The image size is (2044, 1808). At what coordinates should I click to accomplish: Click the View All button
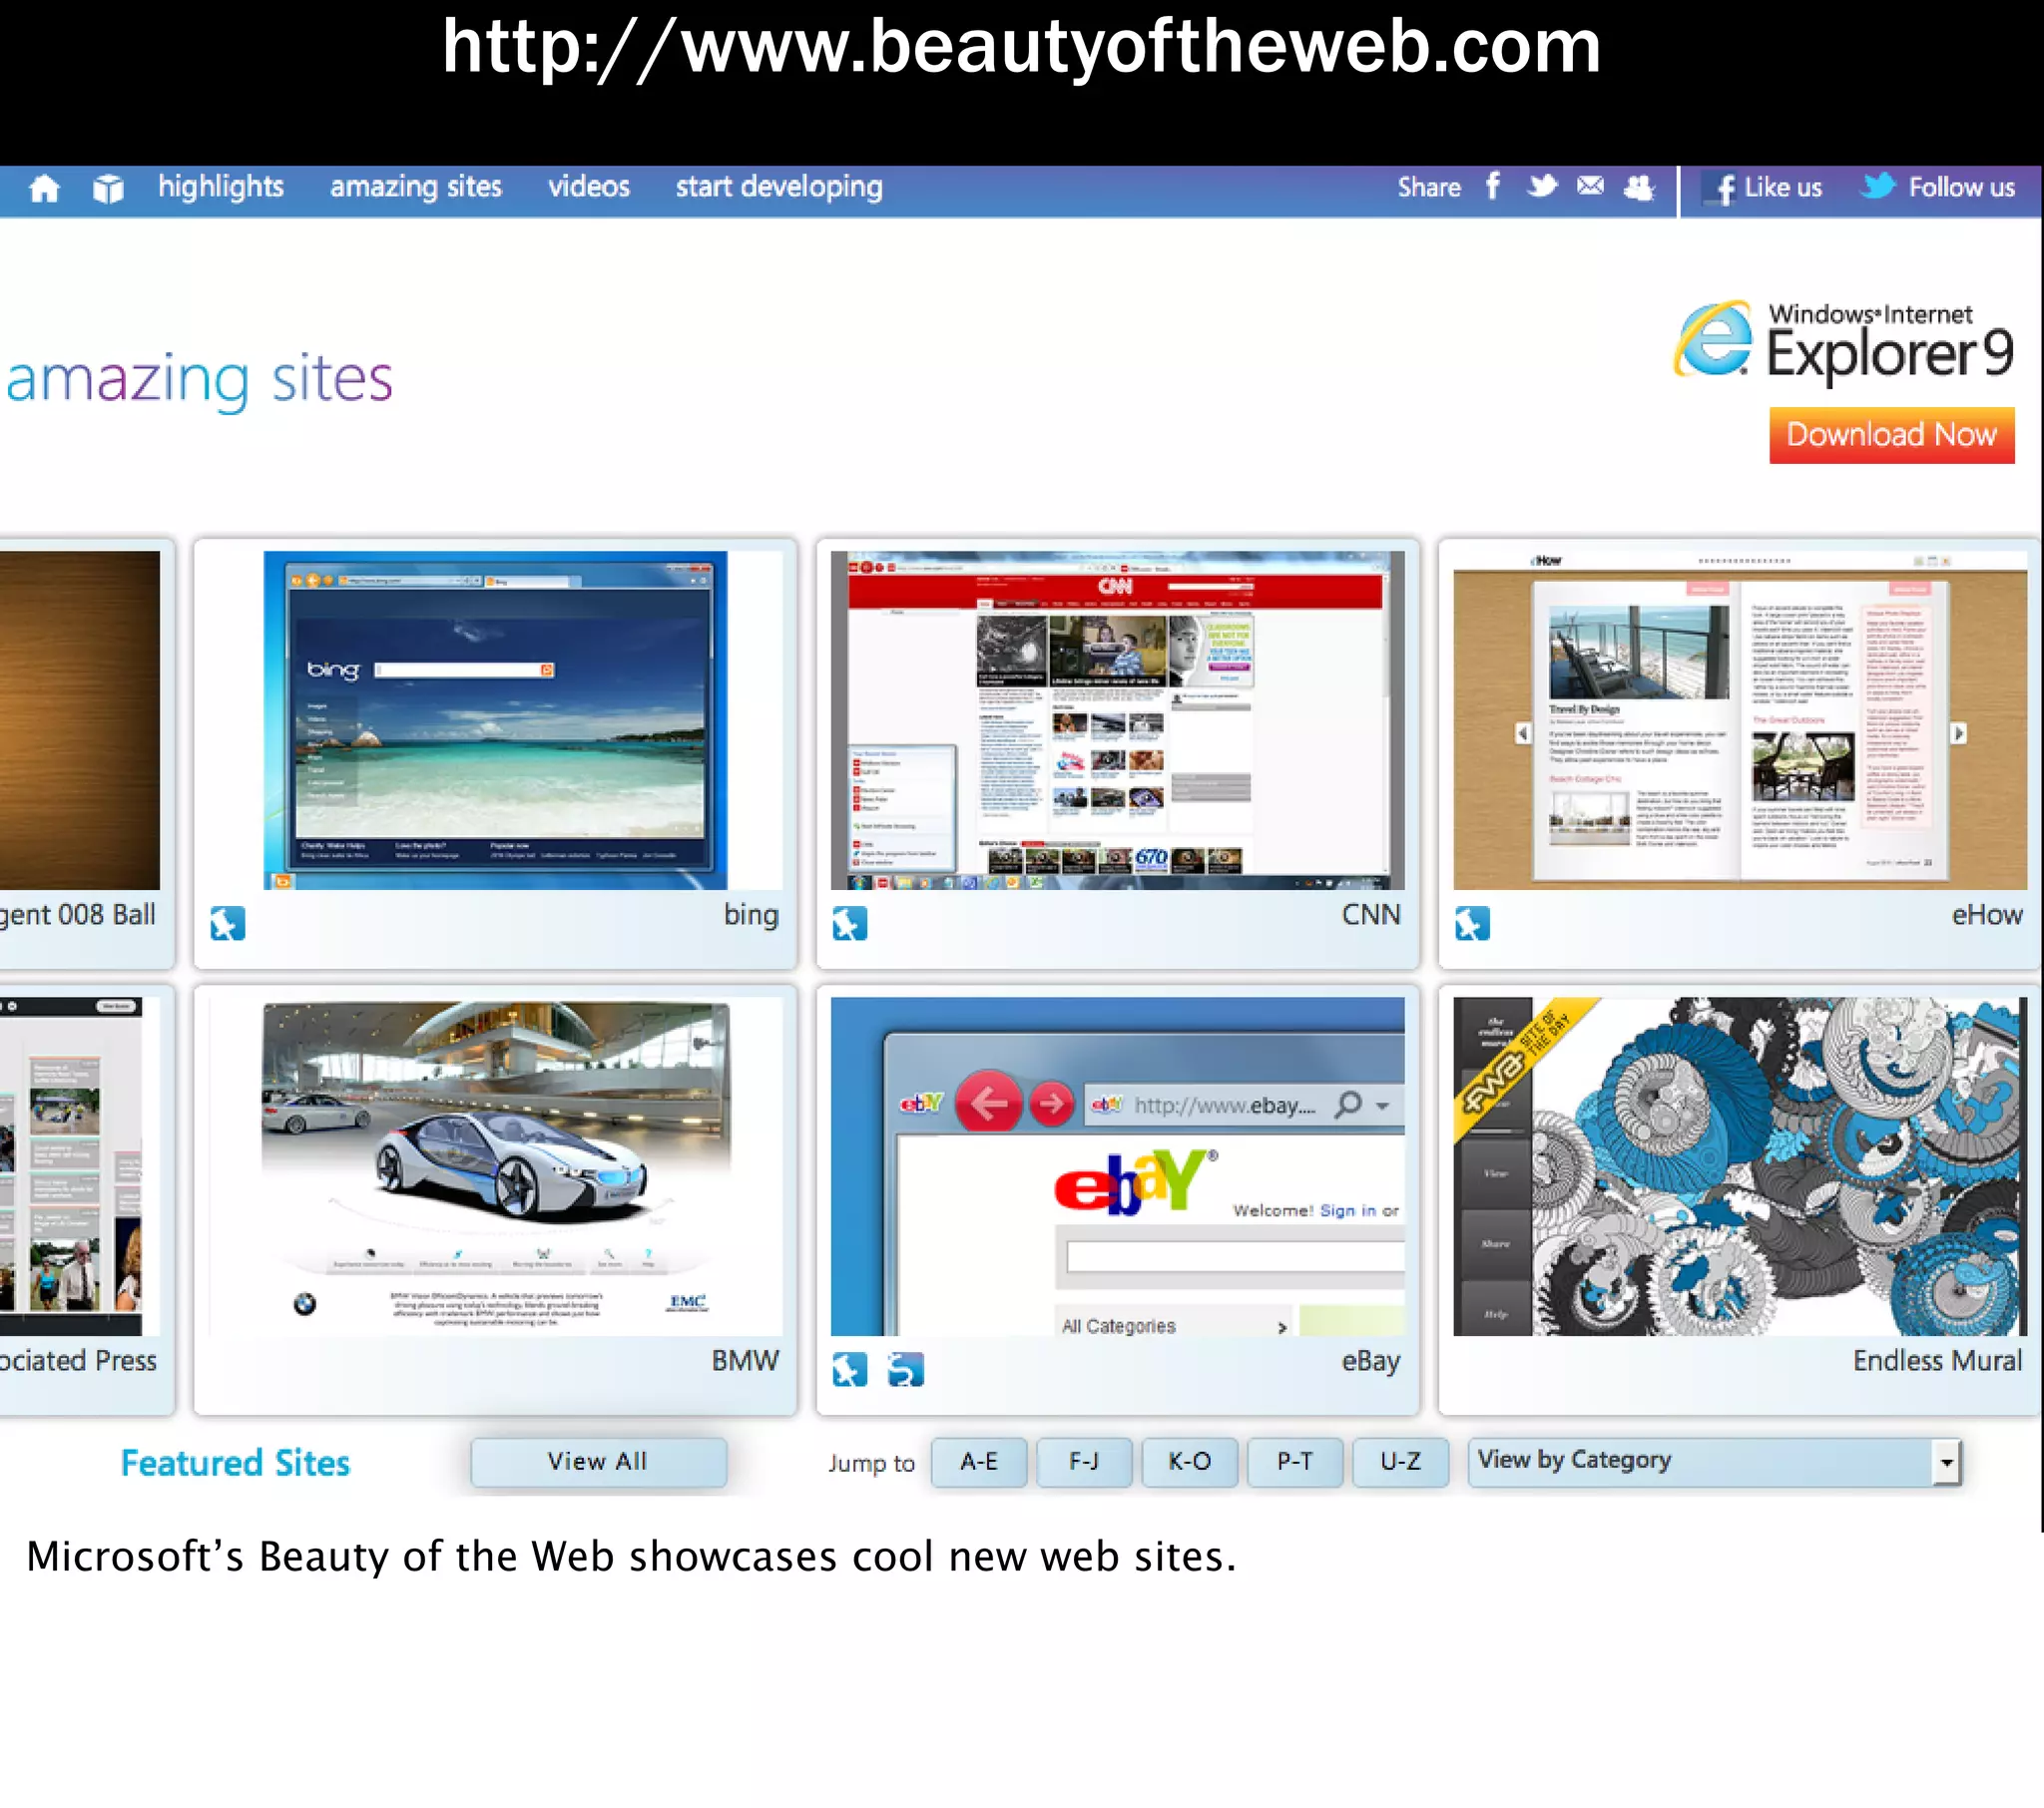598,1462
